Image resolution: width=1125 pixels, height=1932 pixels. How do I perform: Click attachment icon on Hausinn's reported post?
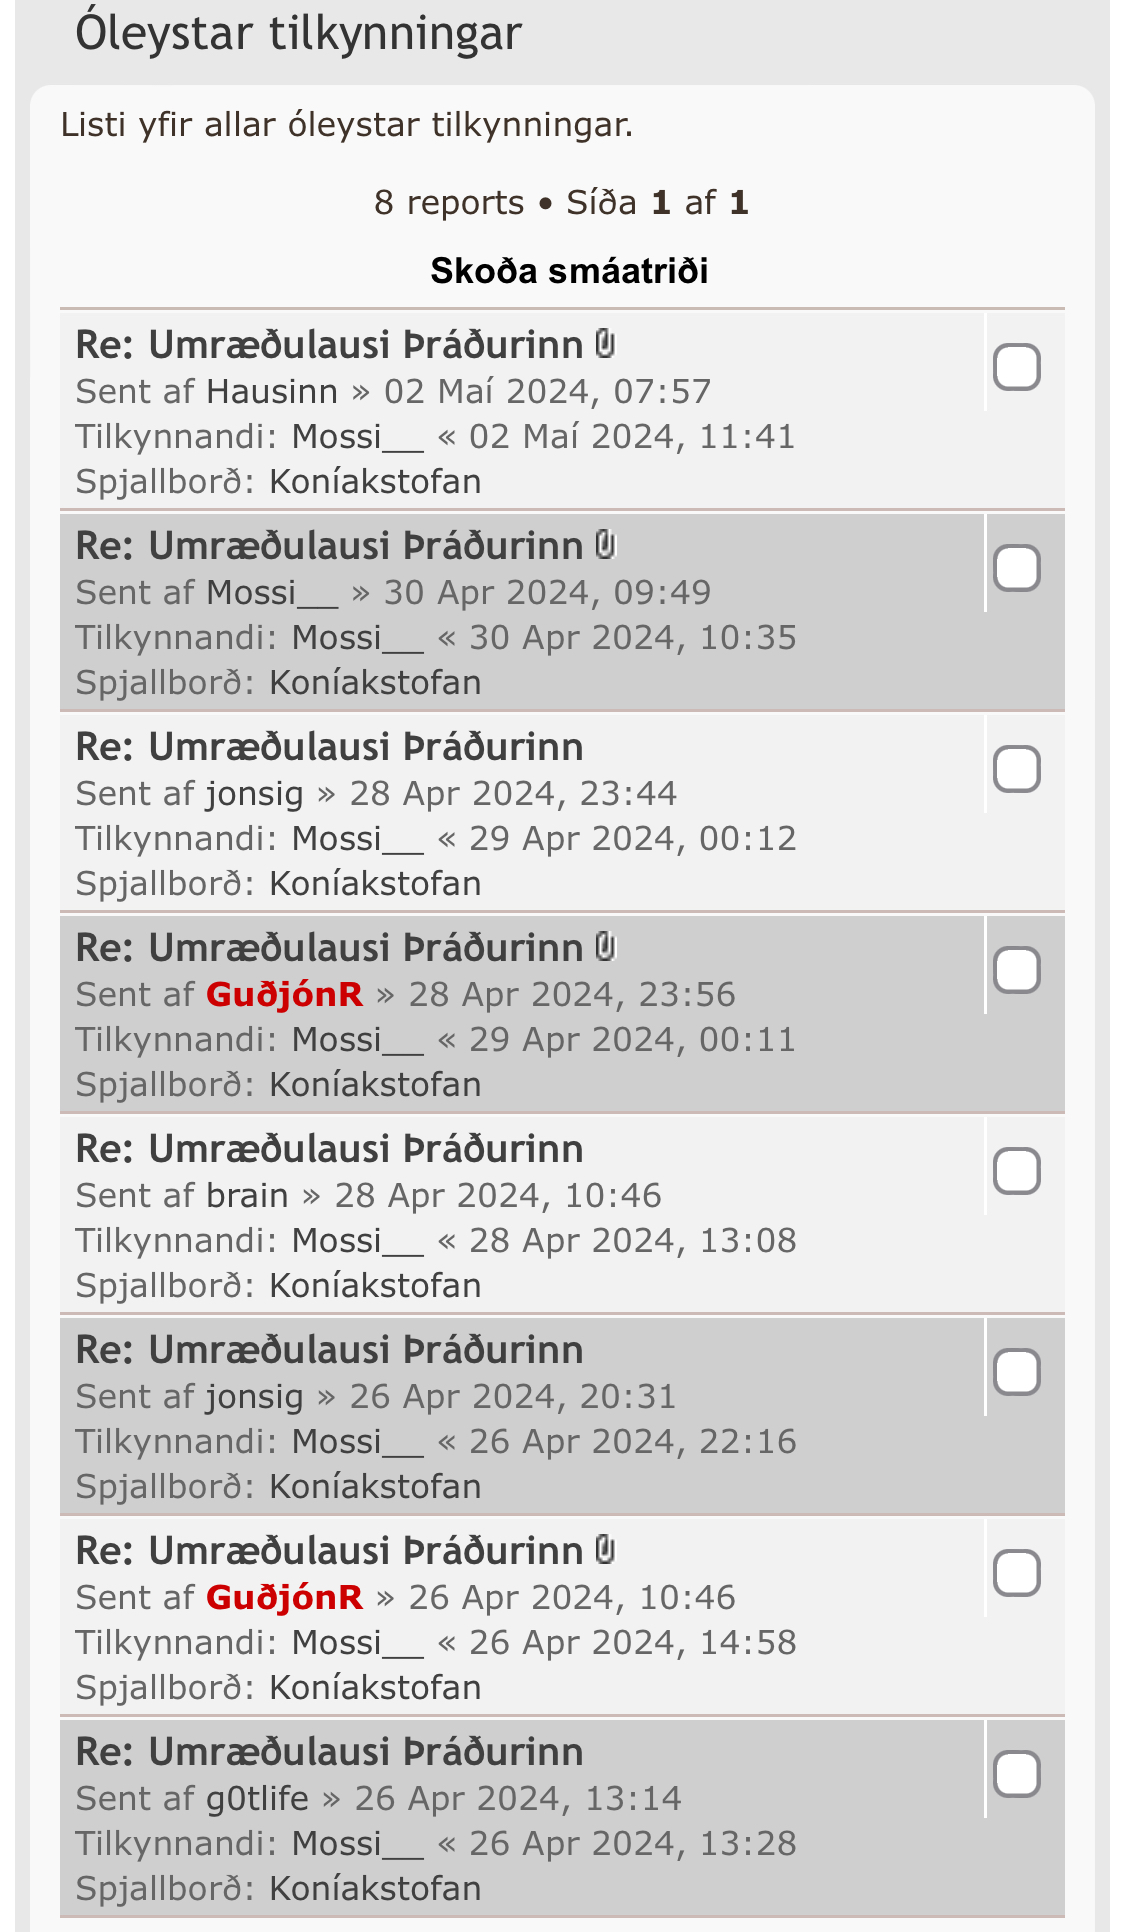pos(605,345)
